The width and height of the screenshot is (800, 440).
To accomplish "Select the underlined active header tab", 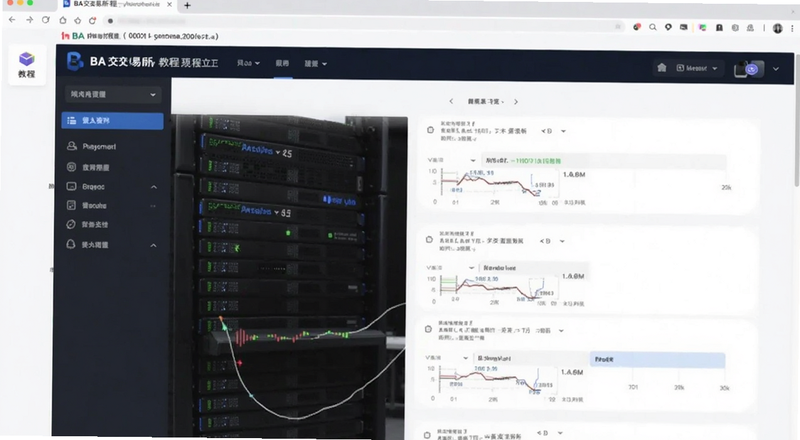I will click(282, 63).
